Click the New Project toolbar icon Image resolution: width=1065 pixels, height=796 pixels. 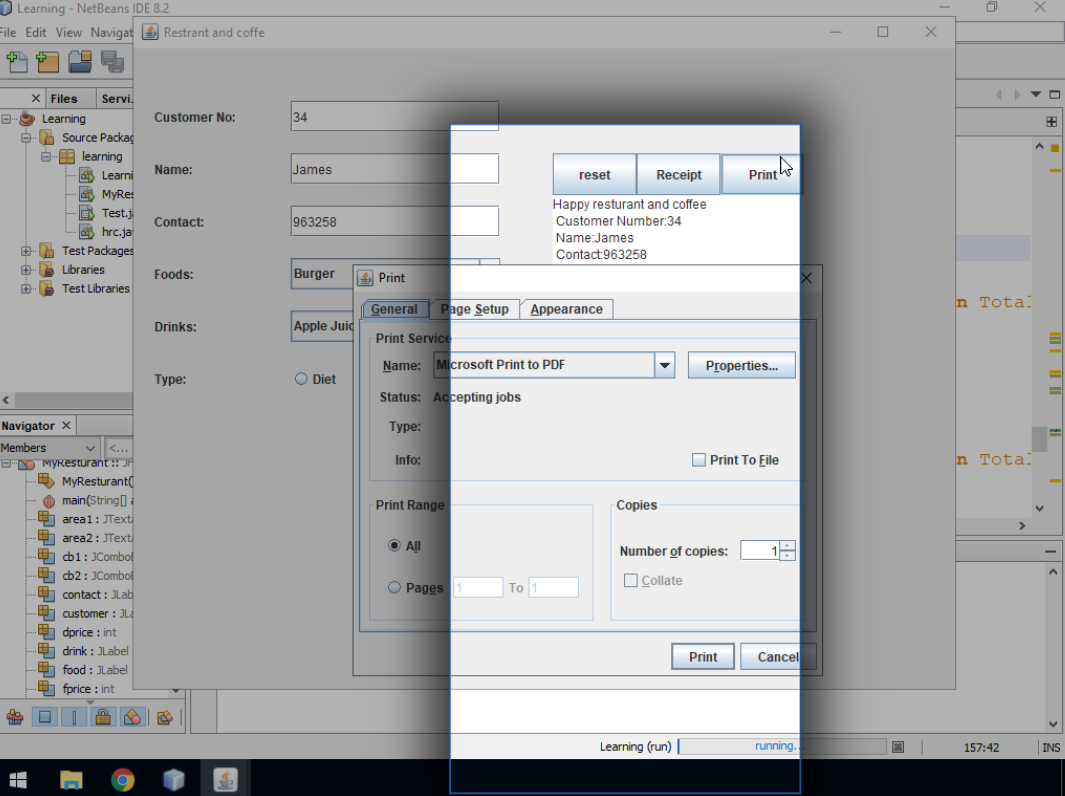tap(48, 62)
